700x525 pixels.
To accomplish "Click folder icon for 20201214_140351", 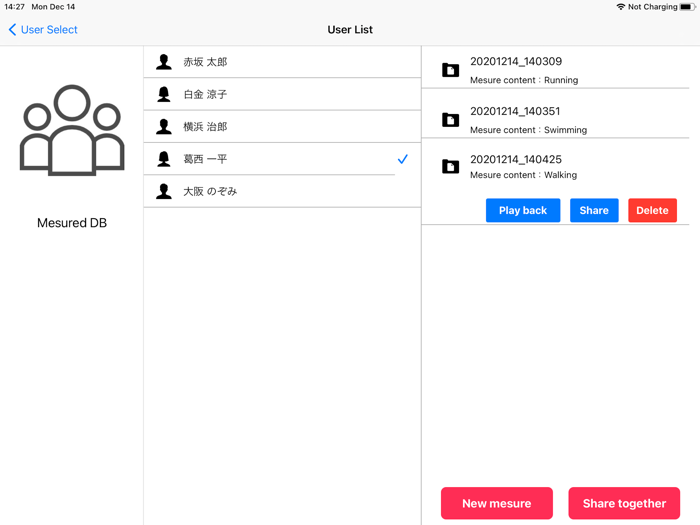I will [450, 120].
